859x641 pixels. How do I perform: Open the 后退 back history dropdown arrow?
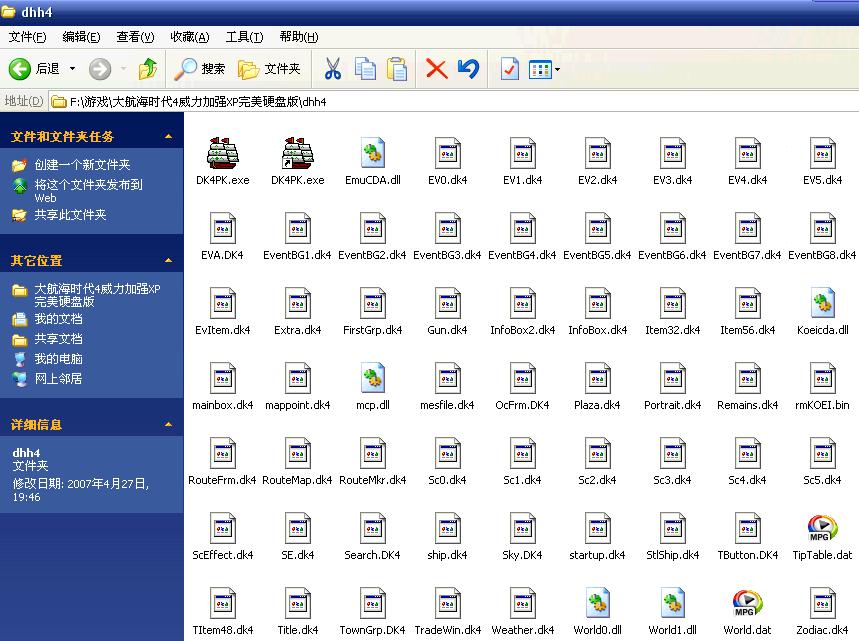tap(72, 69)
